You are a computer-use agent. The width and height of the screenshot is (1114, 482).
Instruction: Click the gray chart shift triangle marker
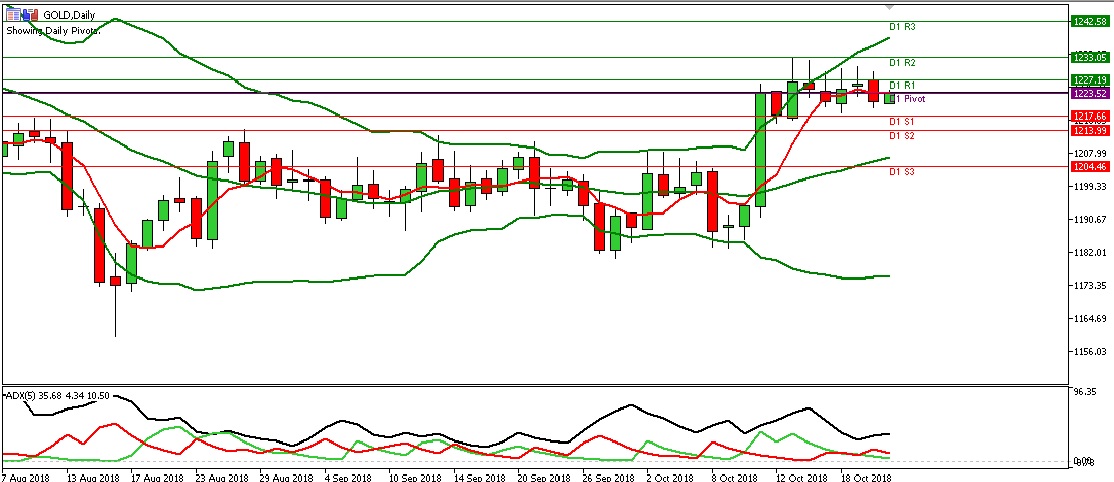coord(889,7)
